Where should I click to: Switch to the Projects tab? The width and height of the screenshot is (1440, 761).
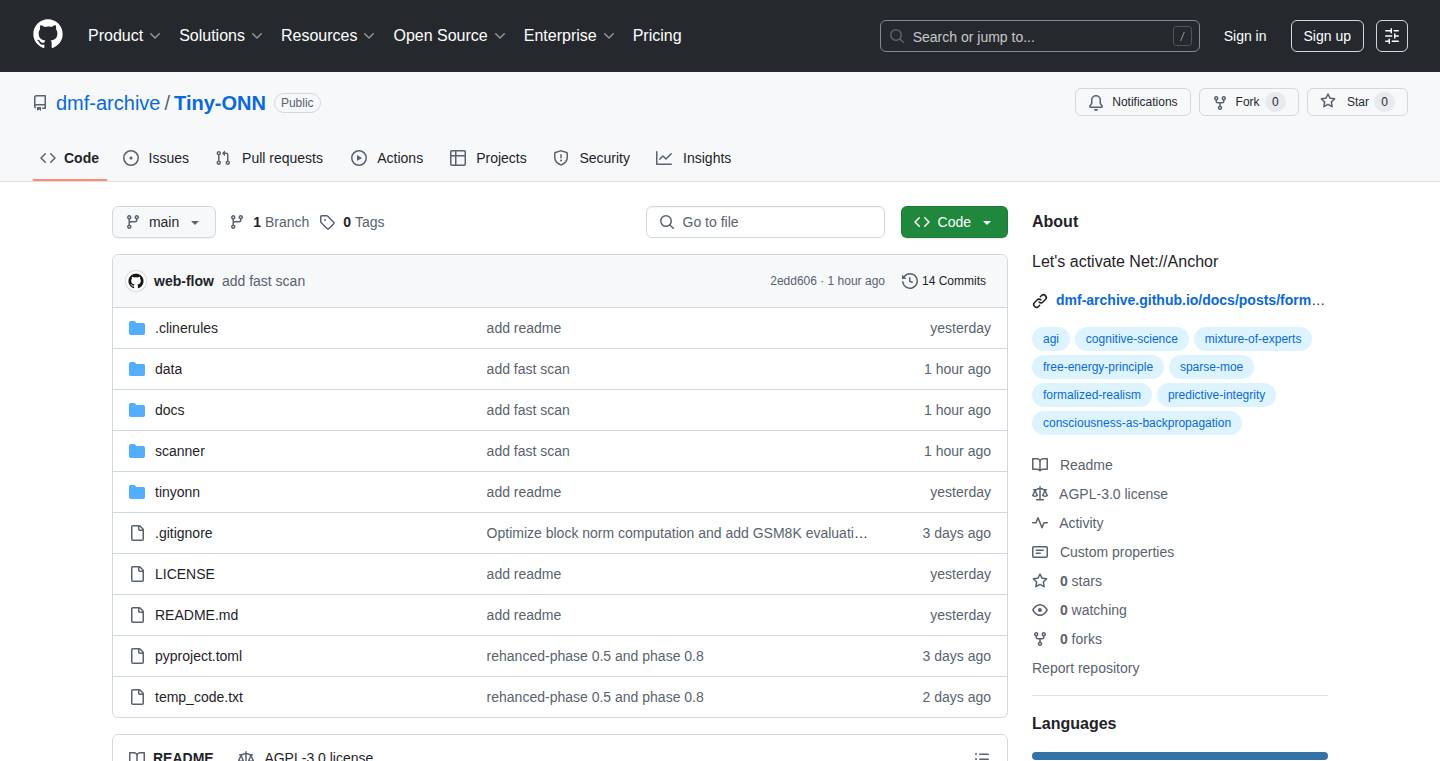click(488, 158)
